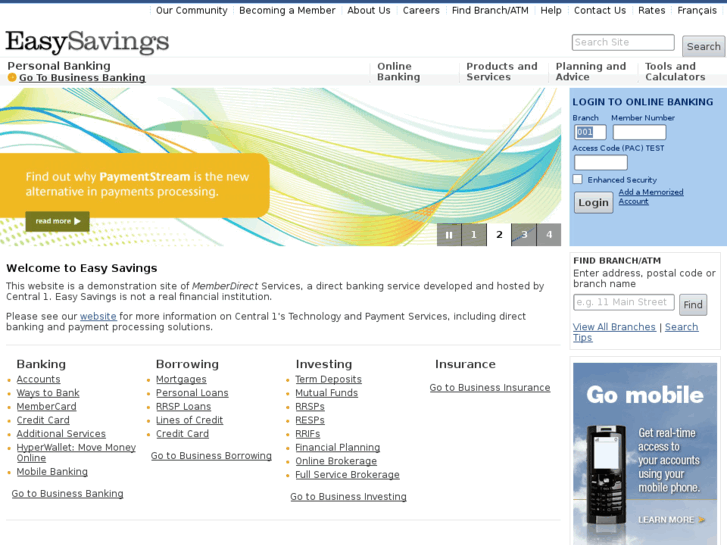Focus the Access Code (PAC) field
Viewport: 727px width, 545px height.
[x=600, y=162]
